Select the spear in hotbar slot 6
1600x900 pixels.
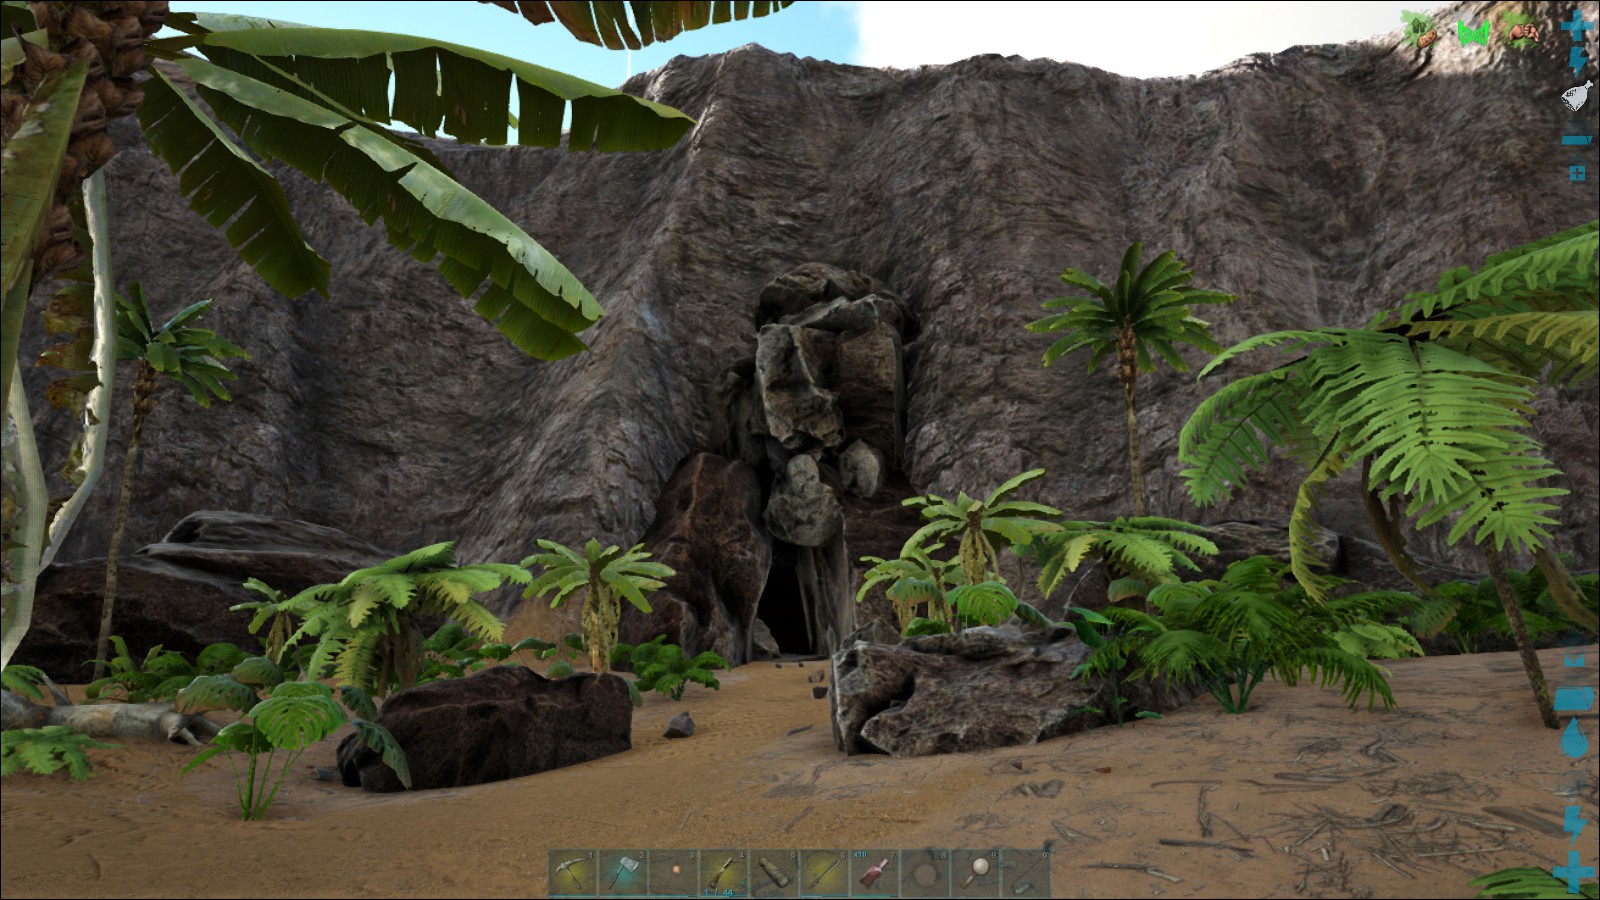tap(824, 873)
